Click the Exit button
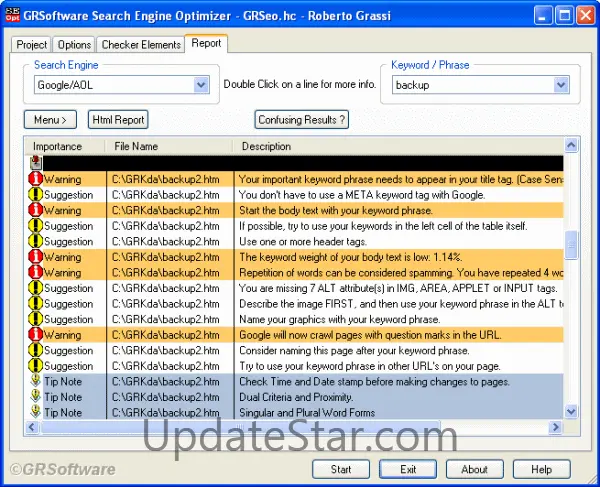 (x=408, y=469)
